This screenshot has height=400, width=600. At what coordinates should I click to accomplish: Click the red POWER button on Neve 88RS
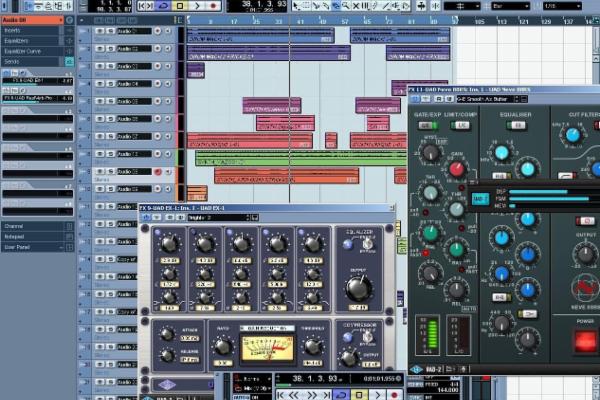click(x=584, y=340)
